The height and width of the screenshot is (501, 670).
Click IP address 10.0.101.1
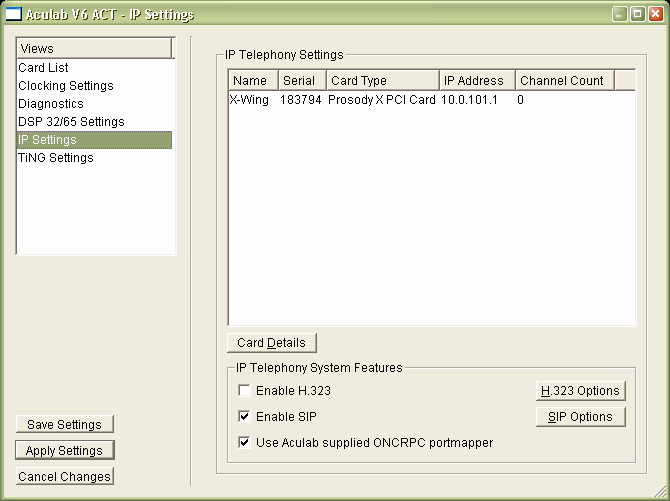(x=469, y=100)
